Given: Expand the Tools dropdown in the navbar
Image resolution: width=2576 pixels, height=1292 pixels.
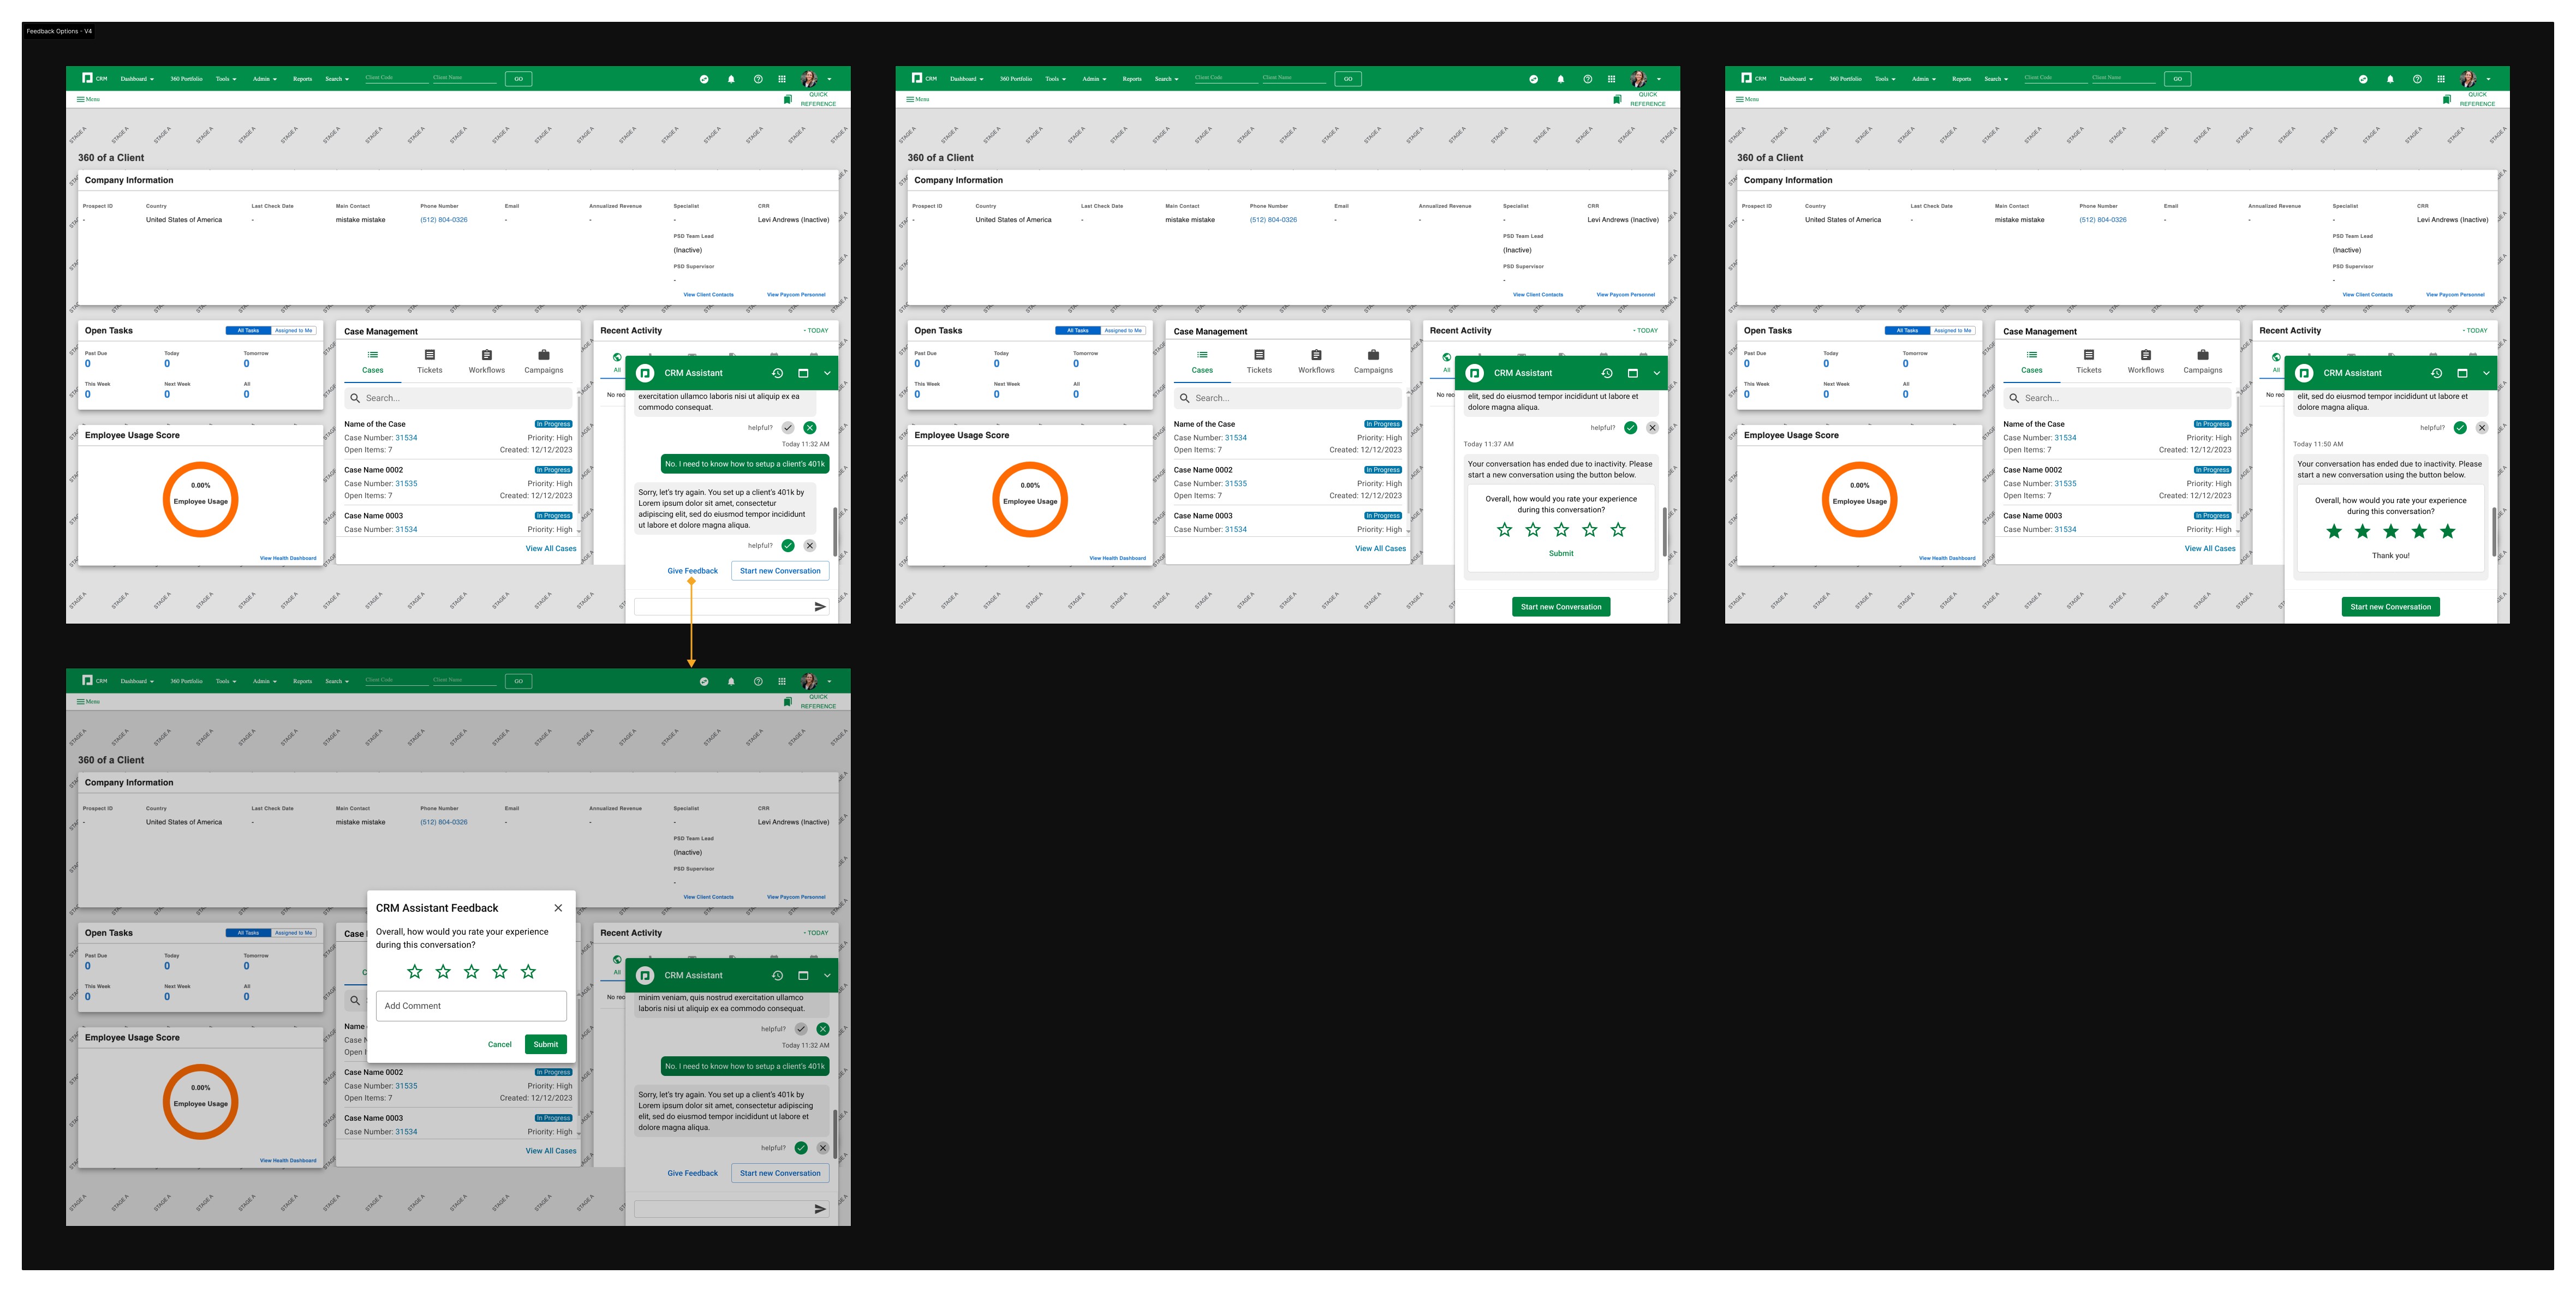Looking at the screenshot, I should click(x=225, y=79).
